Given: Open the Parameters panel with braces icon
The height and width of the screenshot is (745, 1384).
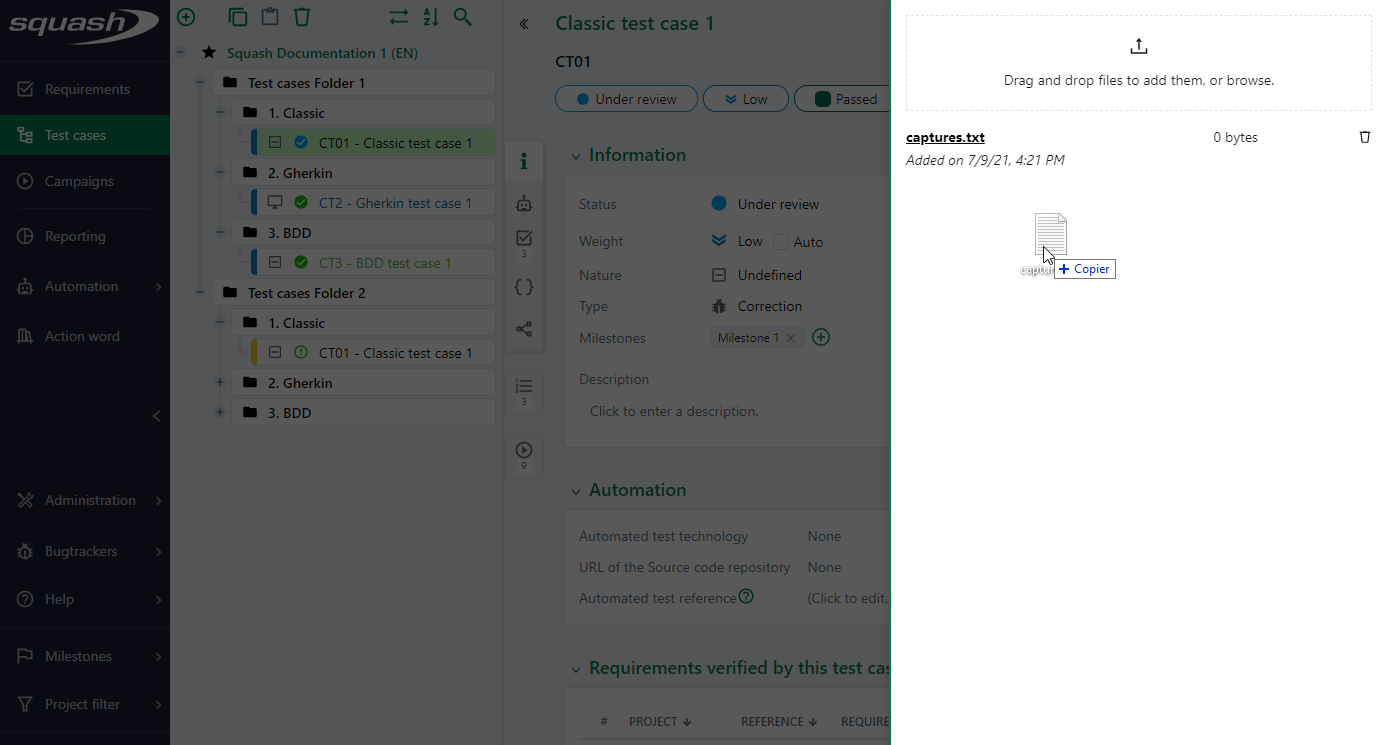Looking at the screenshot, I should pos(524,287).
